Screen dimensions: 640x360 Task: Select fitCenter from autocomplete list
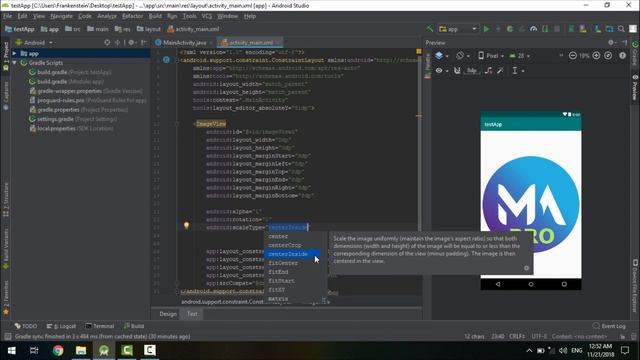pos(283,263)
